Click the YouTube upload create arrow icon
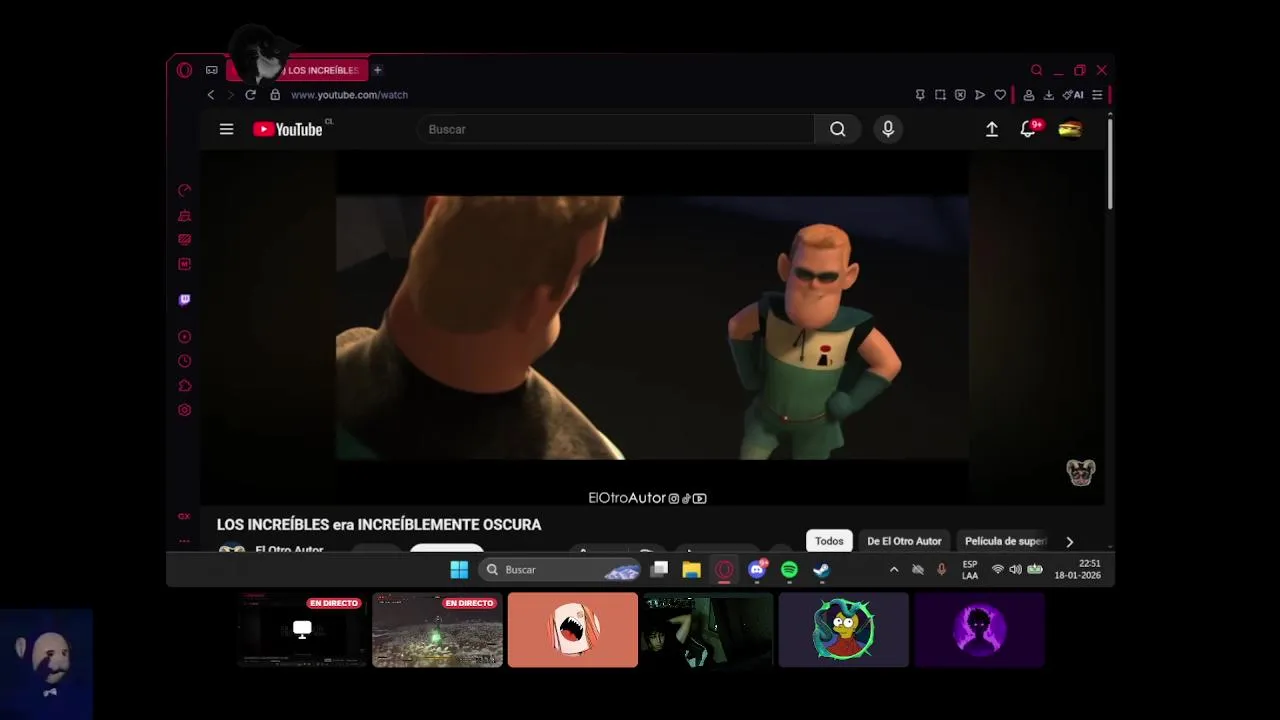1280x720 pixels. point(992,129)
